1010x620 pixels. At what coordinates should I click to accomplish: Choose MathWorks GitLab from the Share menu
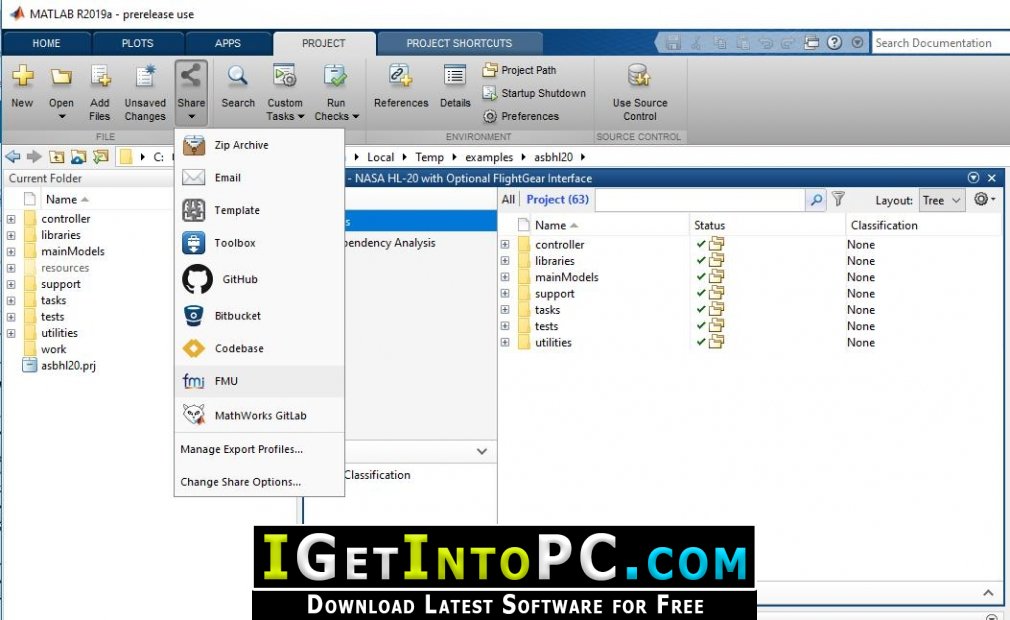point(260,415)
